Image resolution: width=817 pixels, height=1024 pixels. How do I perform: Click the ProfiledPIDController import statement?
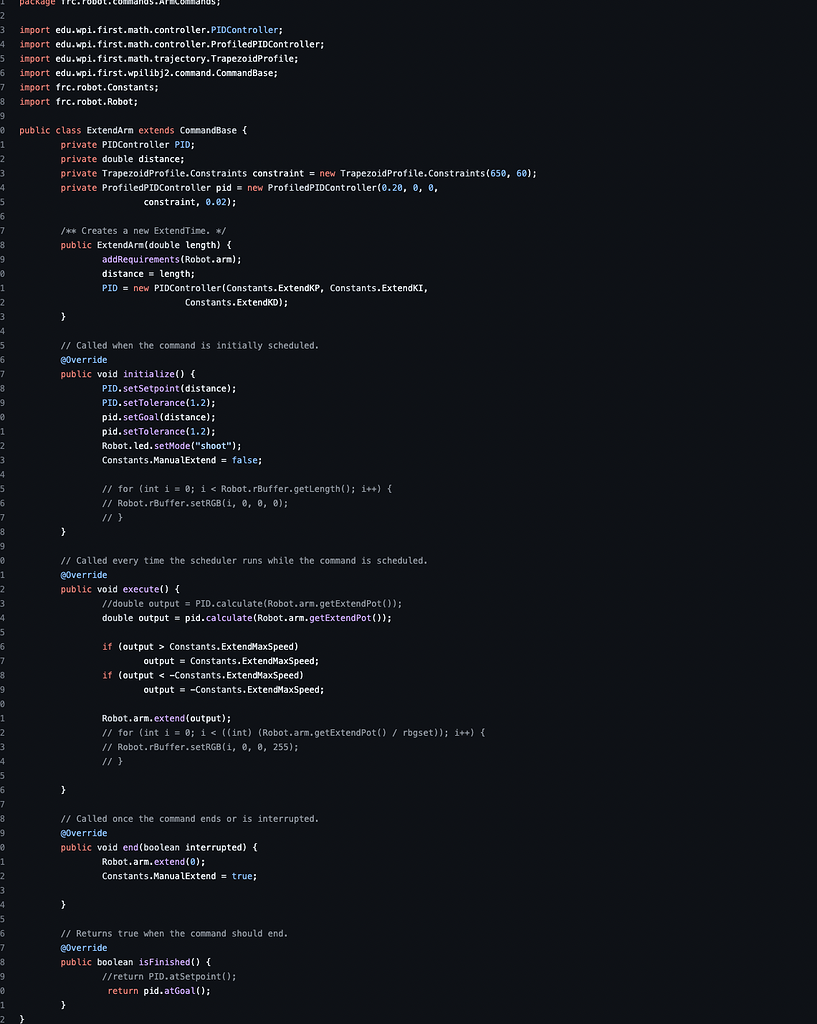tap(172, 44)
